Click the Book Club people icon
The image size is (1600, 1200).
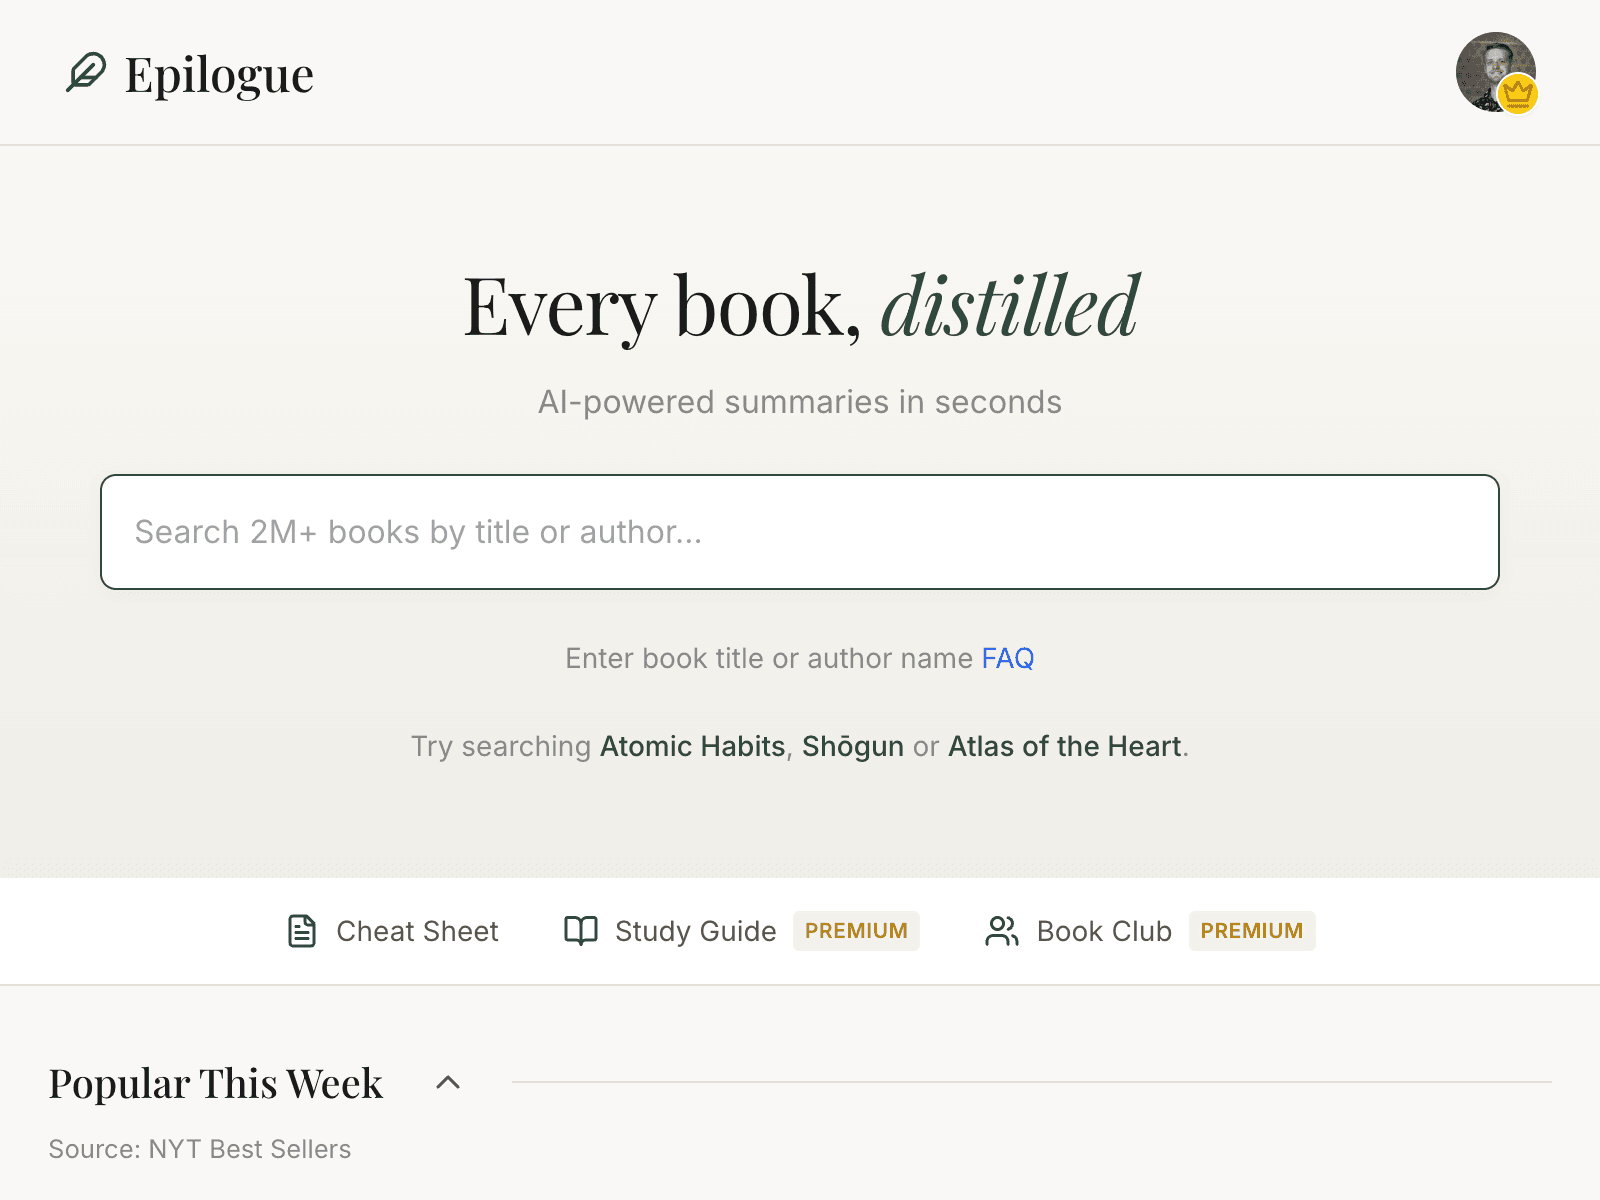click(1001, 931)
